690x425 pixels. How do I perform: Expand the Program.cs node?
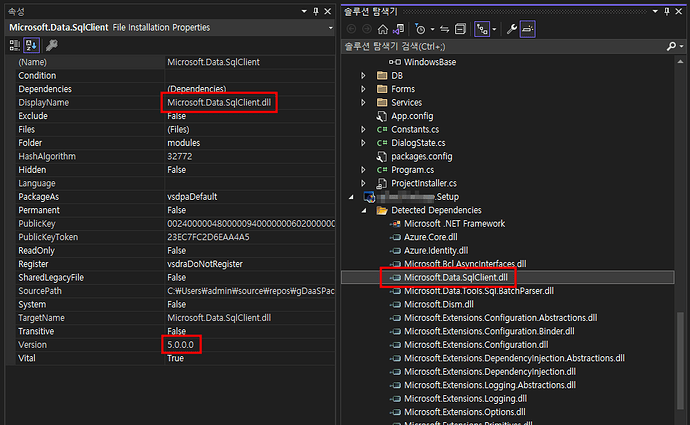tap(363, 170)
